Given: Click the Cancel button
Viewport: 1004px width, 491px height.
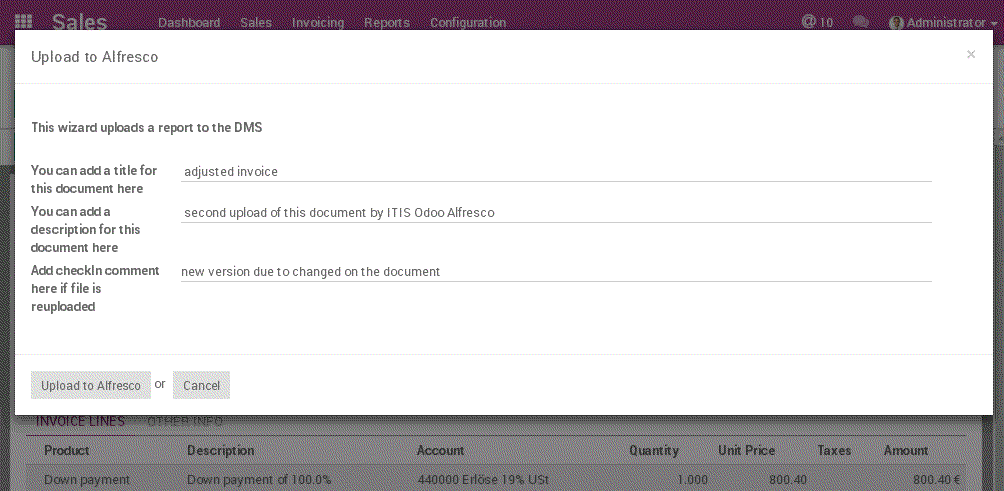Looking at the screenshot, I should tap(201, 385).
